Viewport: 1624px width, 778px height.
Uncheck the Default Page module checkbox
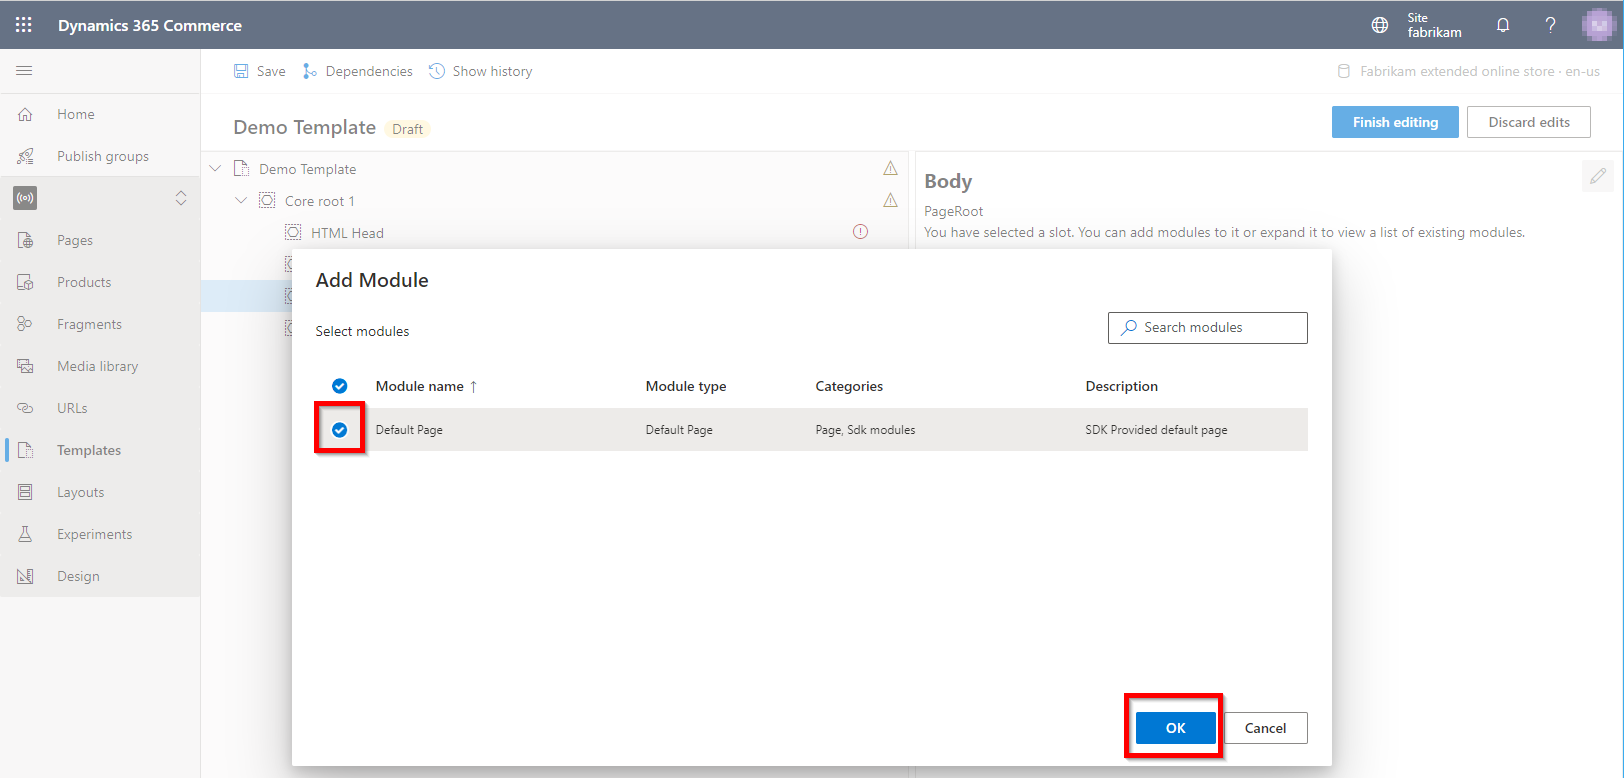tap(340, 430)
